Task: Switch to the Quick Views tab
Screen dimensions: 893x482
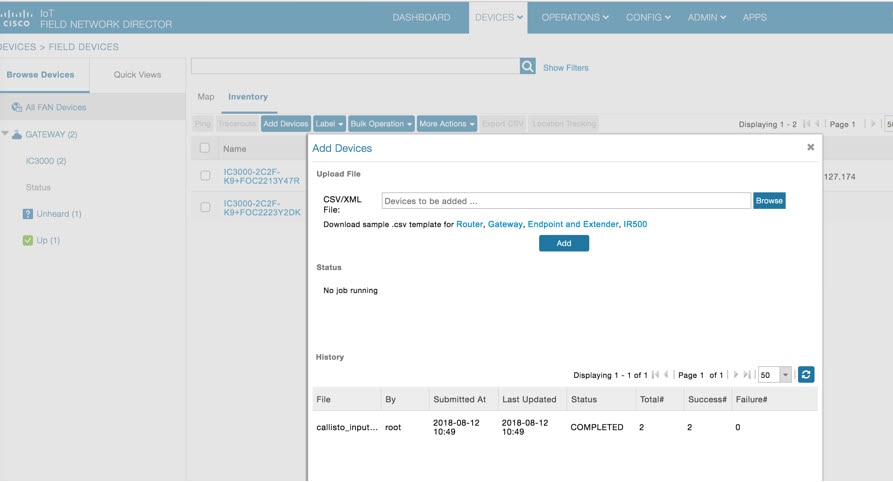Action: click(137, 75)
